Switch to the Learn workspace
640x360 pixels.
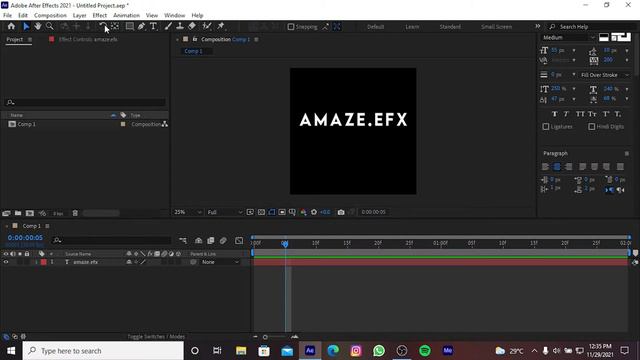(x=412, y=27)
